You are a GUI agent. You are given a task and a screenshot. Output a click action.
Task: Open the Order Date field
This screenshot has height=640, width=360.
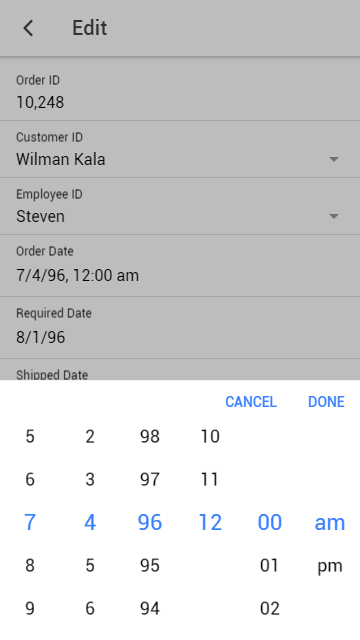point(180,266)
